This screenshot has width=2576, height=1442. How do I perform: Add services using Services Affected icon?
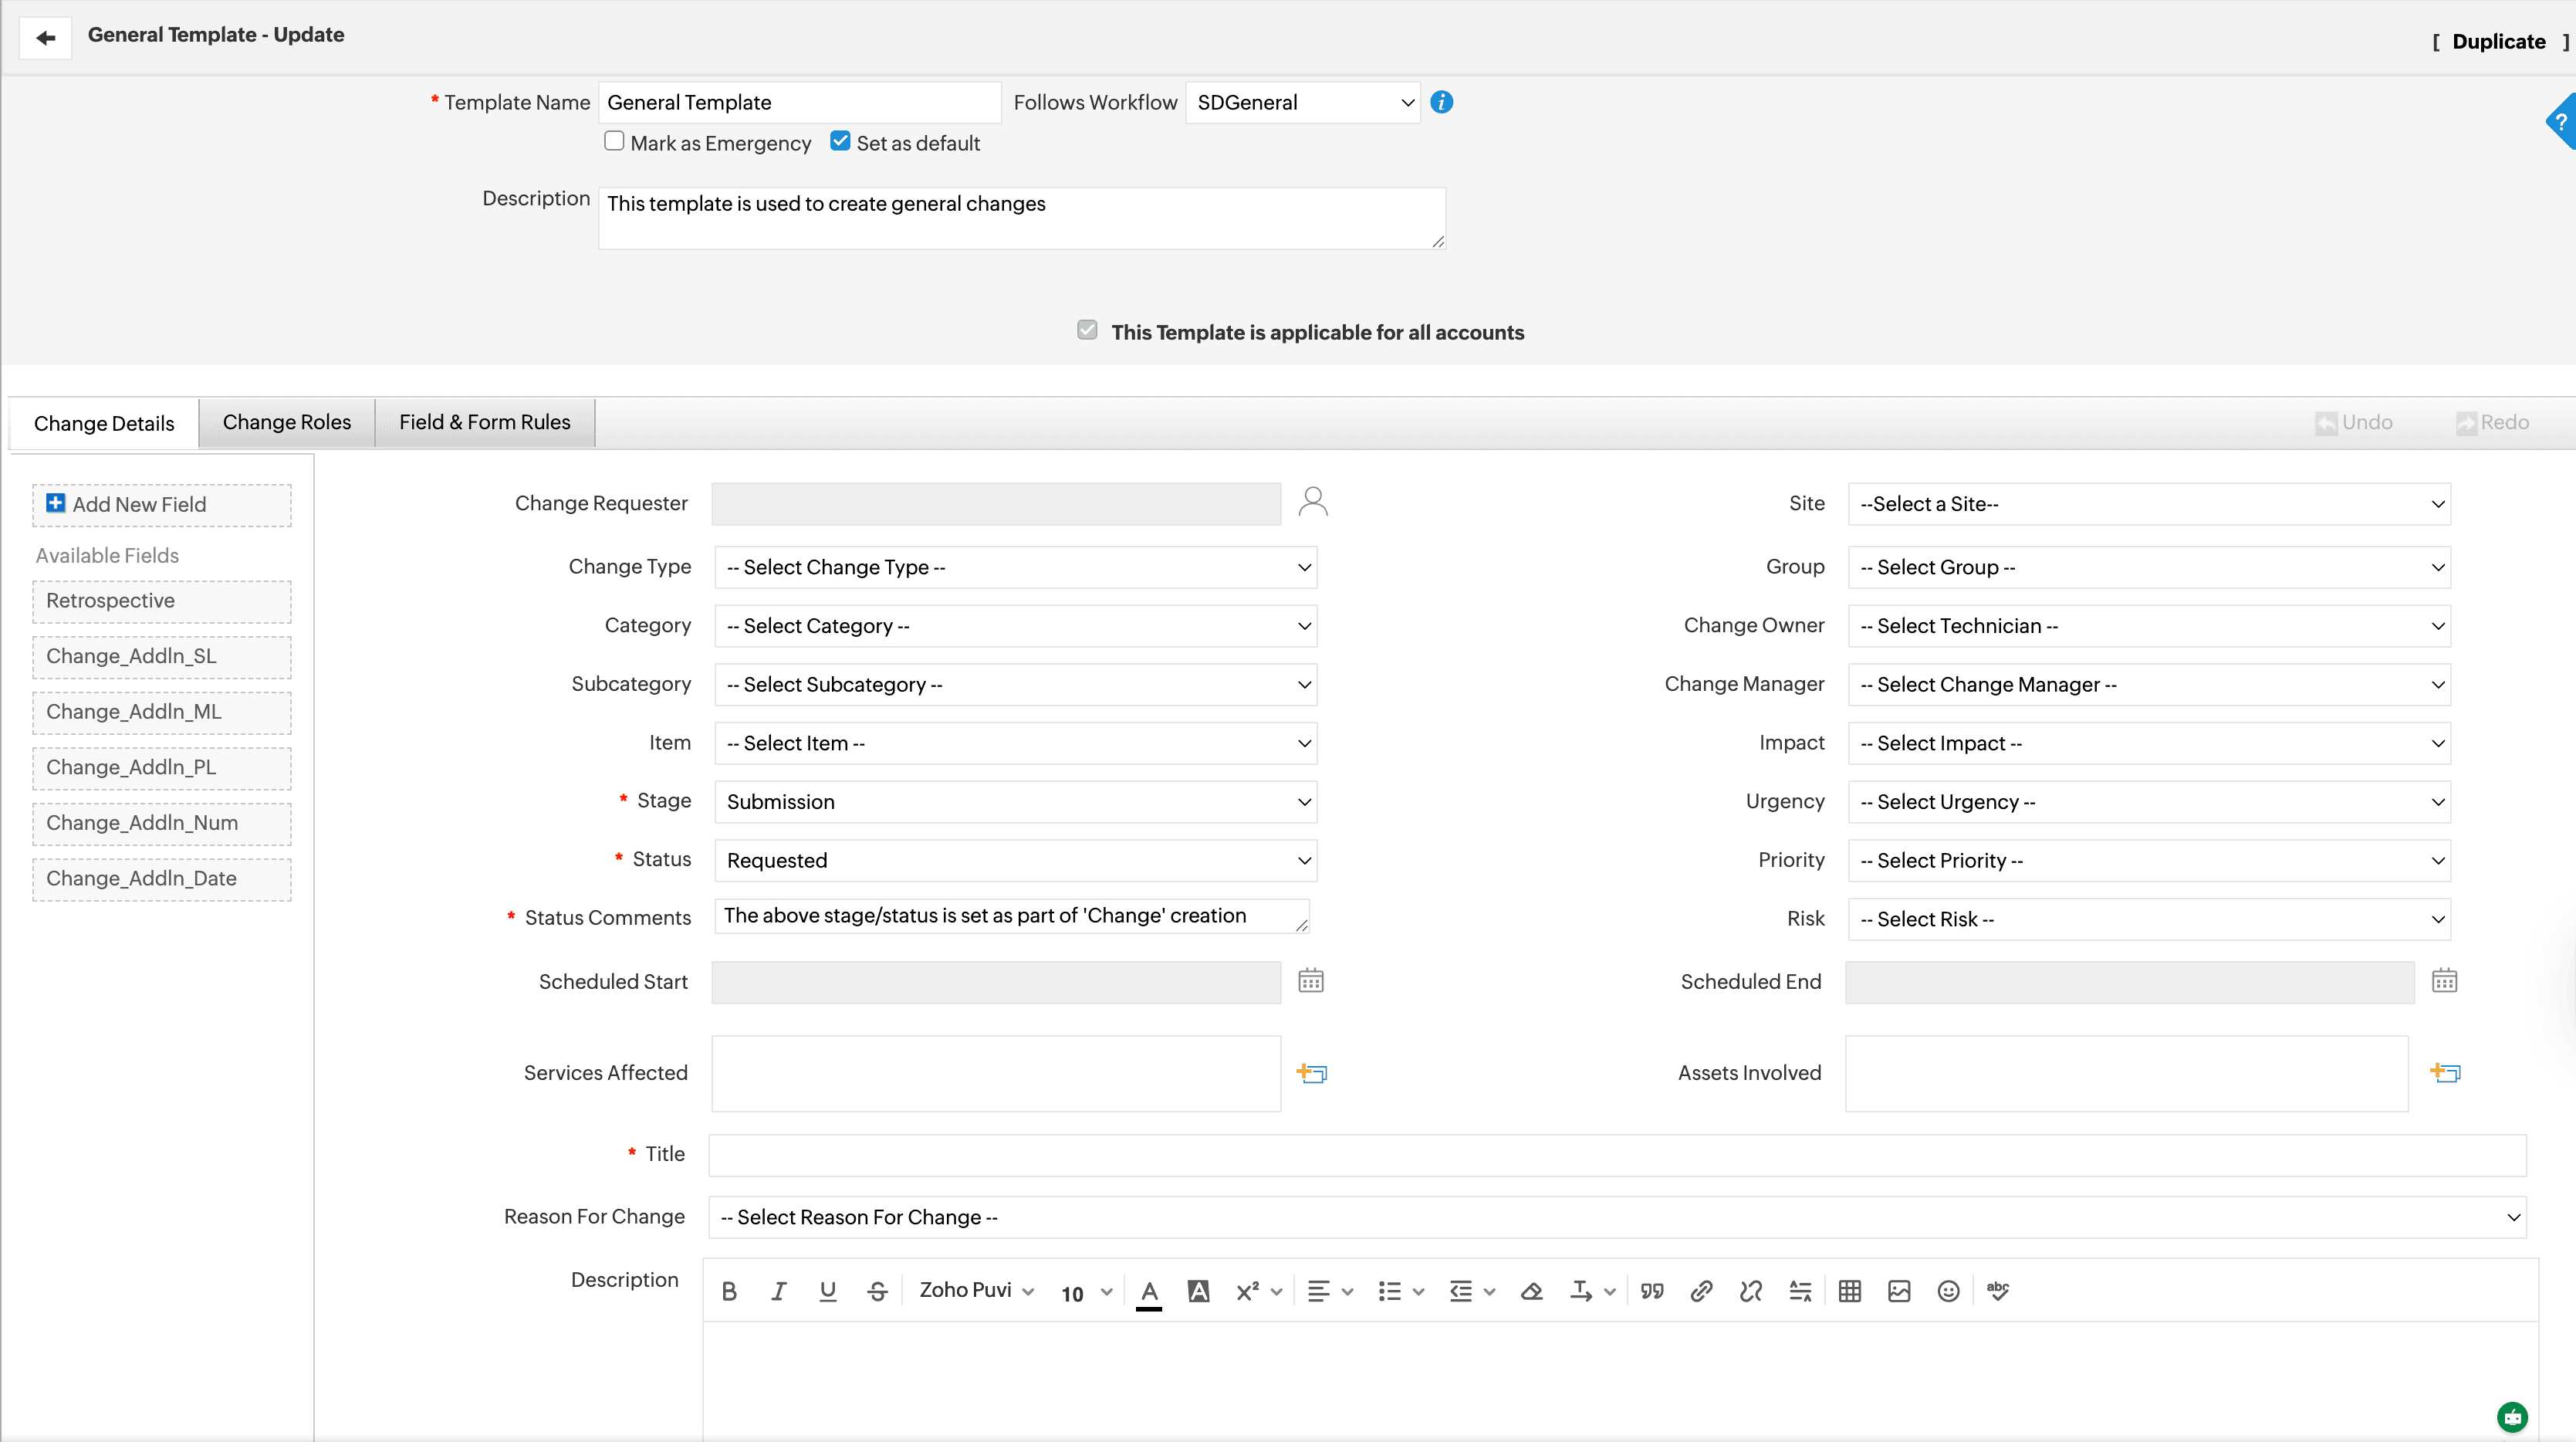tap(1311, 1073)
